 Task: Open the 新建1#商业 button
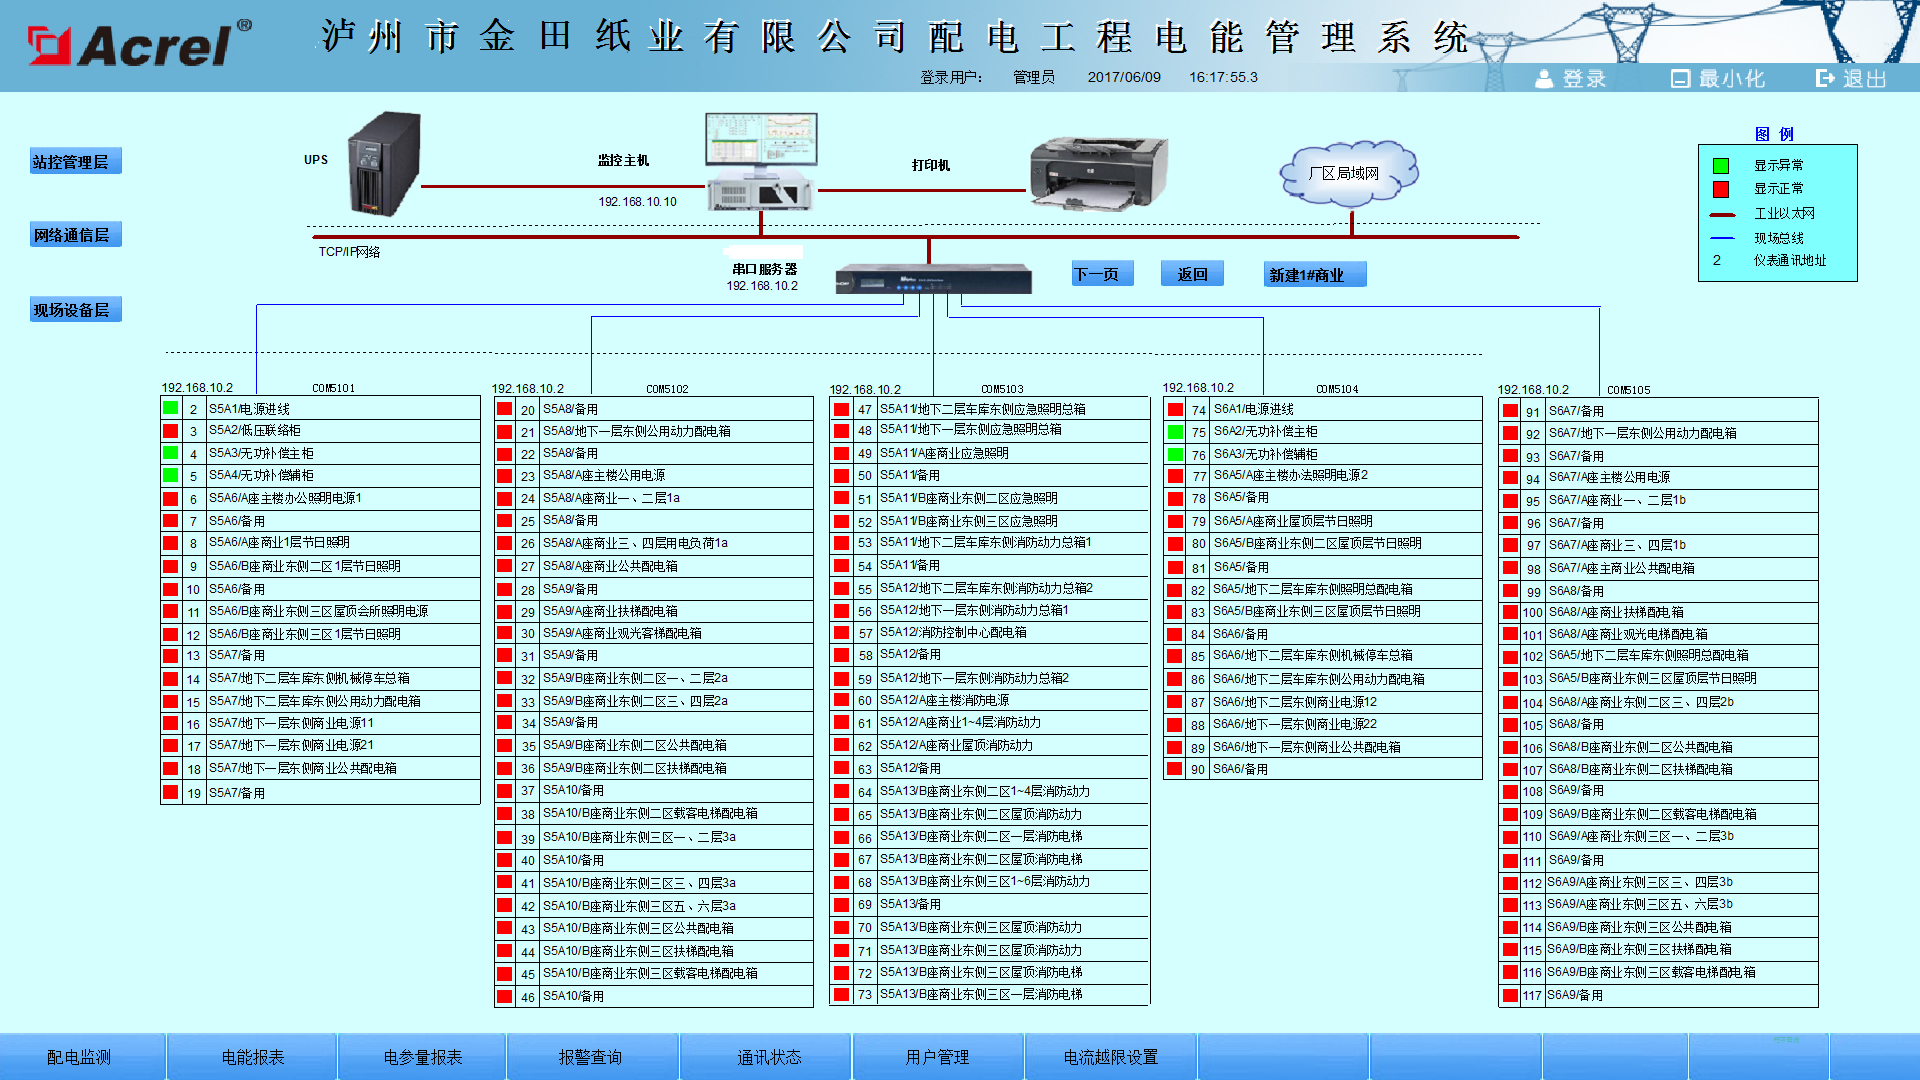click(x=1315, y=275)
